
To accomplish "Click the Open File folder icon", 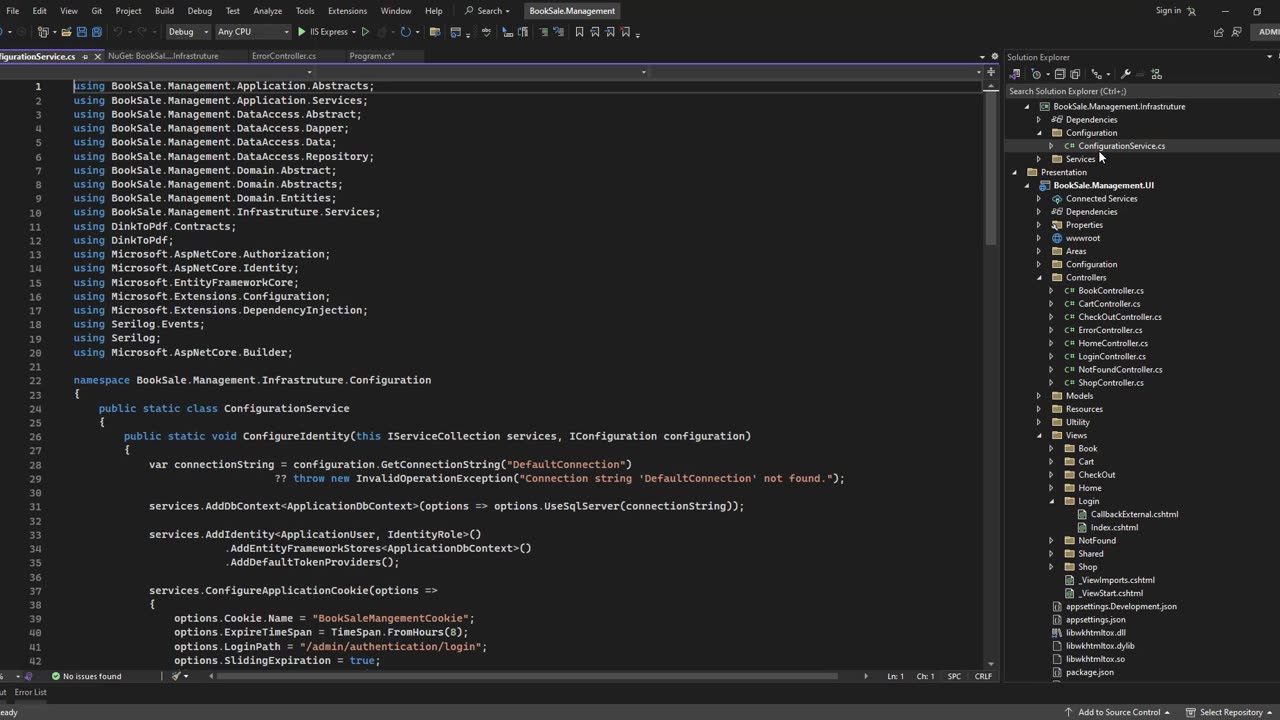I will tap(66, 32).
